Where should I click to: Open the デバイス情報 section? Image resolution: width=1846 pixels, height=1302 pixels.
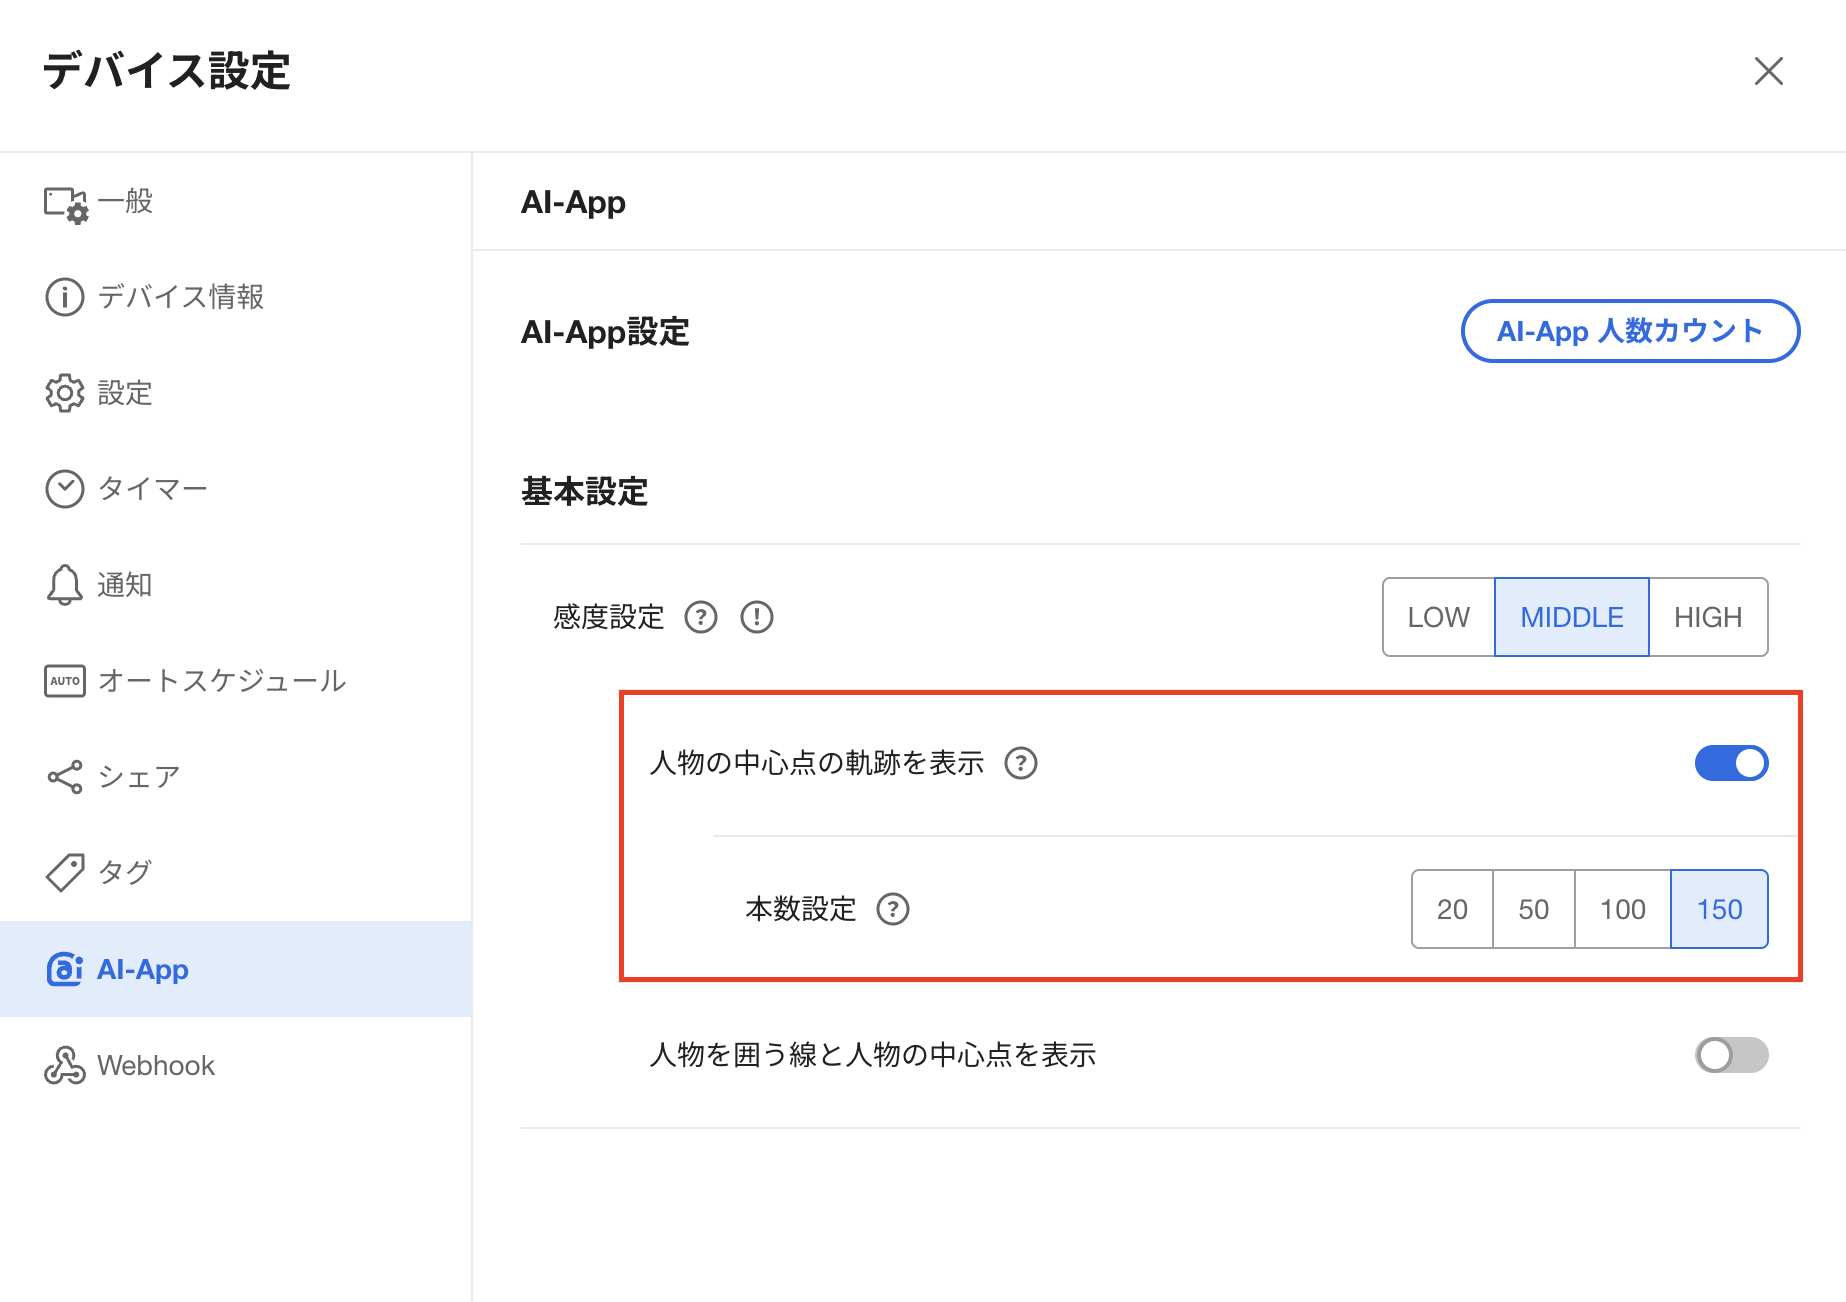point(180,297)
